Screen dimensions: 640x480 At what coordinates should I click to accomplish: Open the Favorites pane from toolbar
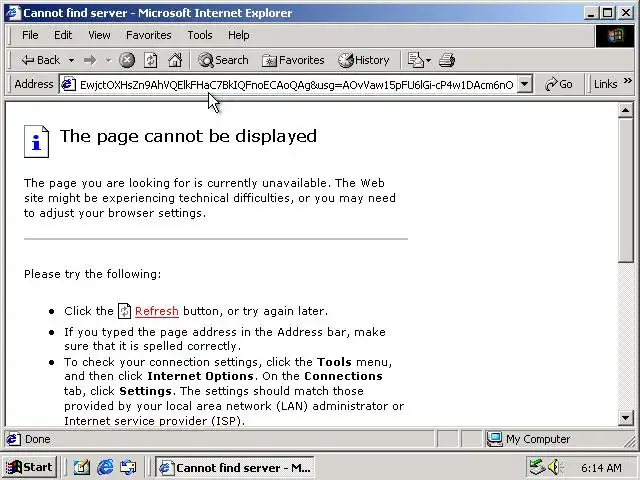[293, 60]
